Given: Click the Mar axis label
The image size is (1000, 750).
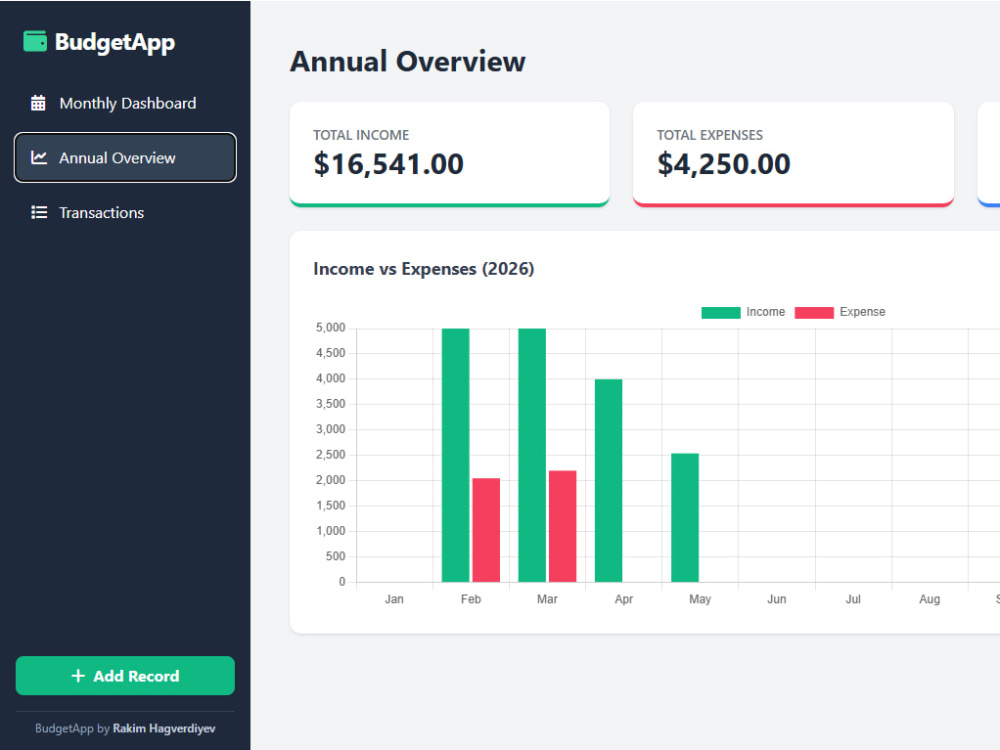Looking at the screenshot, I should (547, 599).
